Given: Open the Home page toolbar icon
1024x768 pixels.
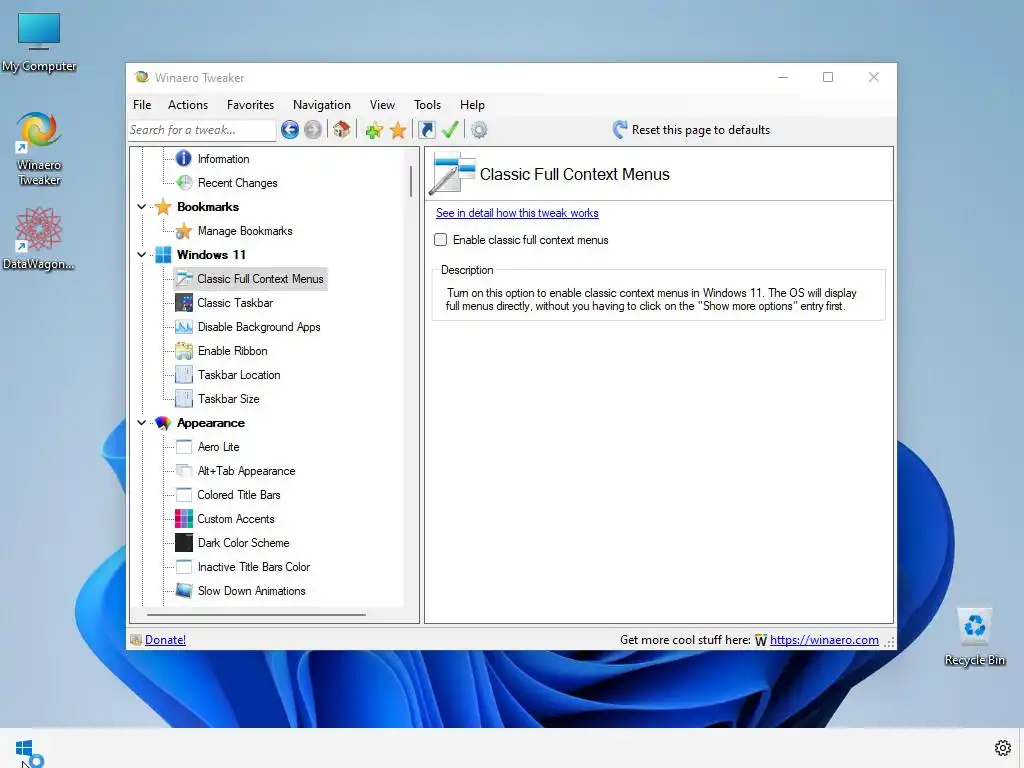Looking at the screenshot, I should click(x=342, y=129).
